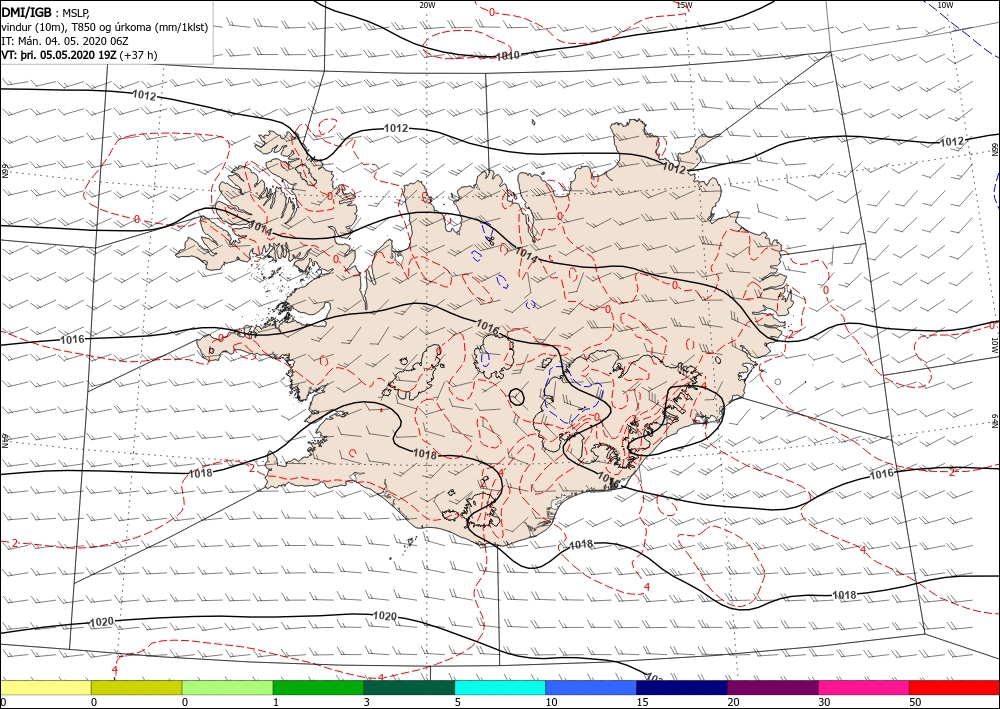Click the navy 15 mm legend swatch

click(x=682, y=687)
